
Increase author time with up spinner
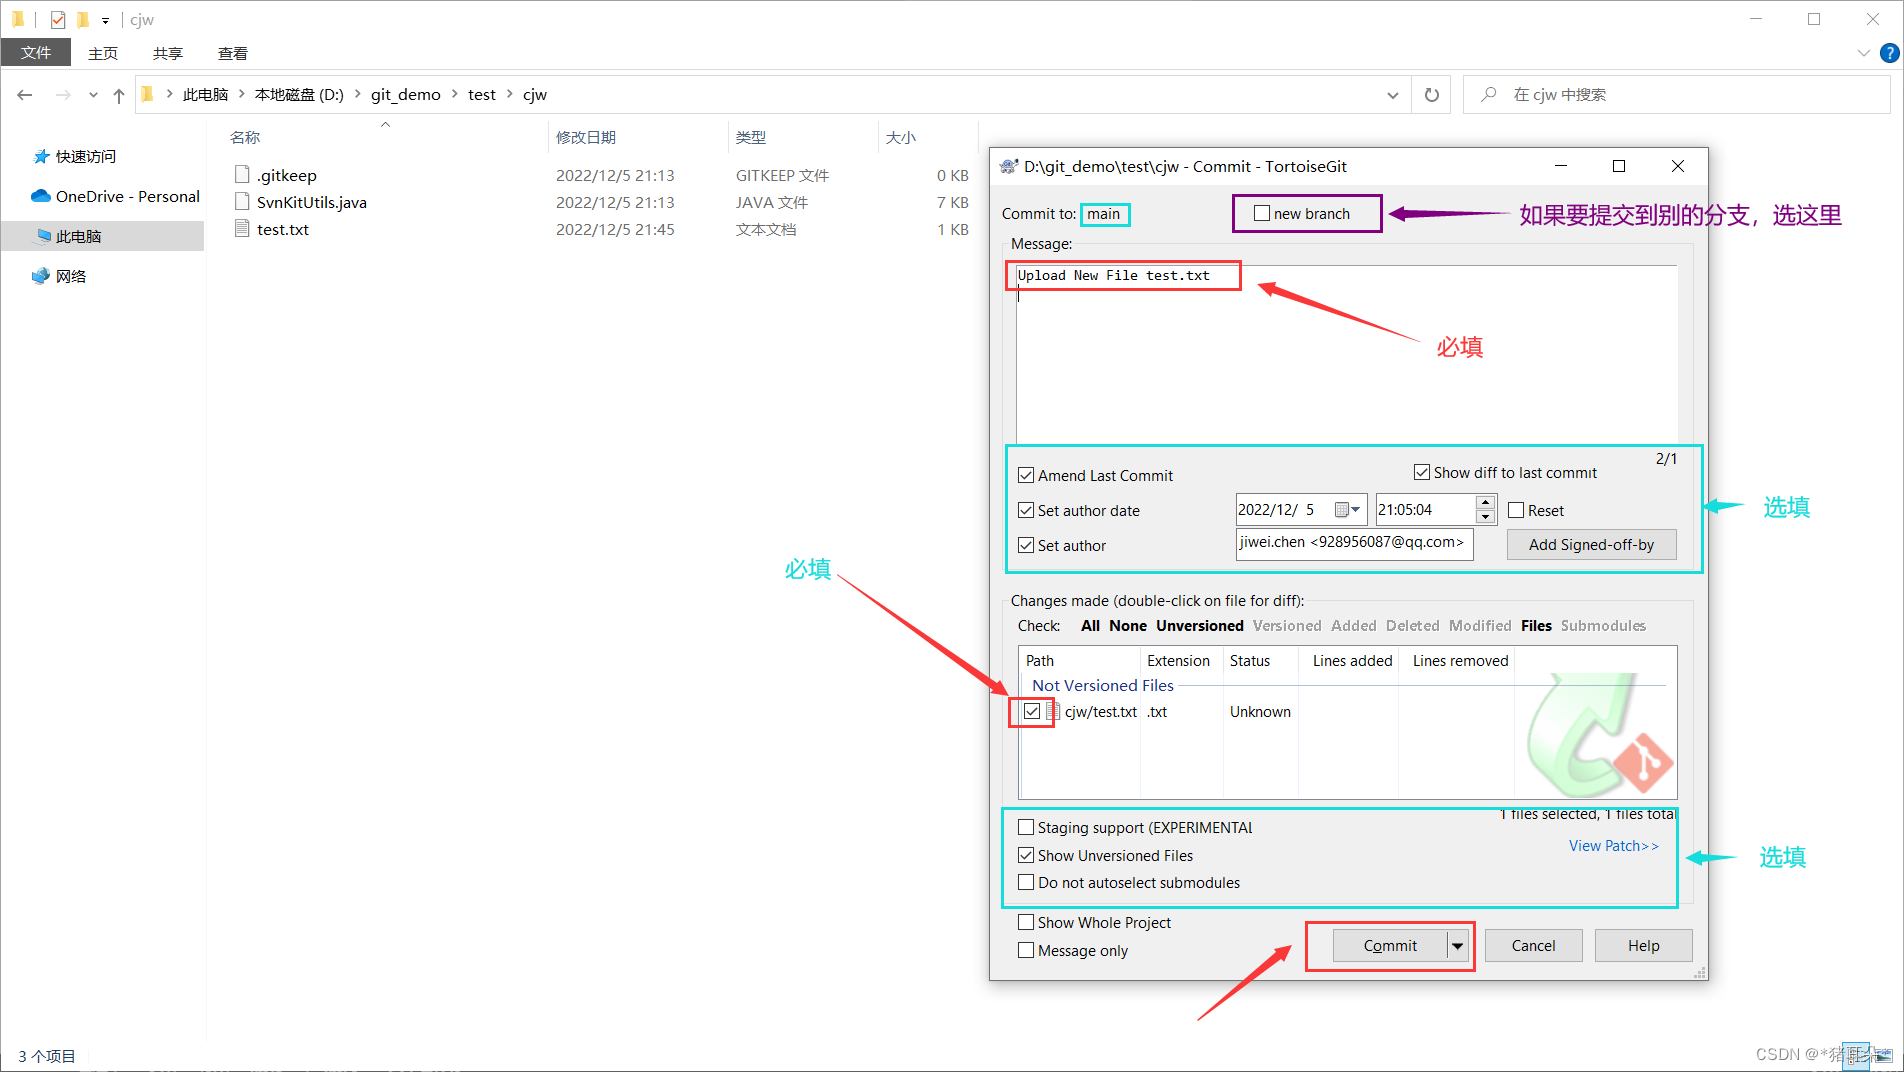1486,502
